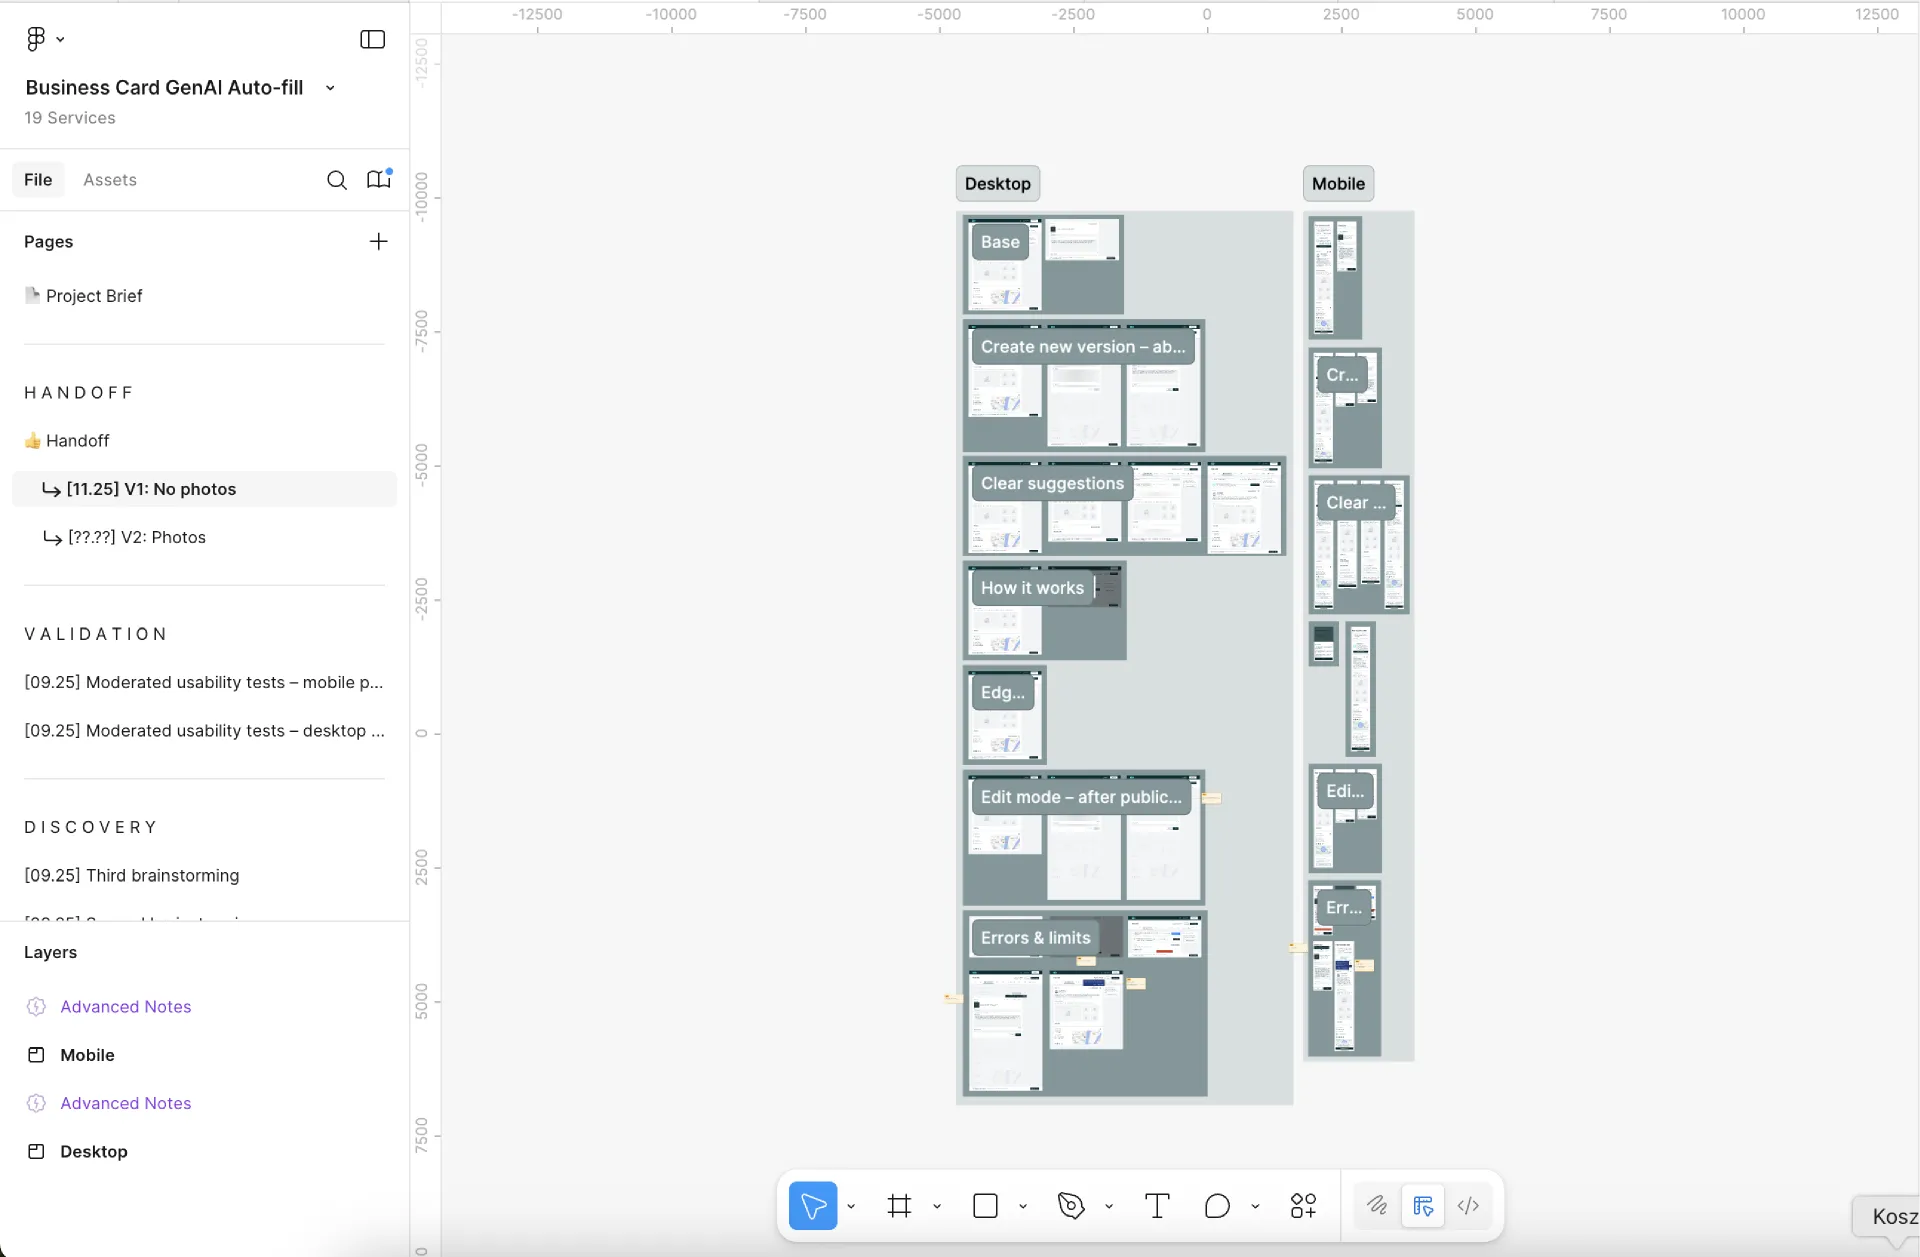Image resolution: width=1920 pixels, height=1257 pixels.
Task: Switch to the Assets tab
Action: (x=110, y=180)
